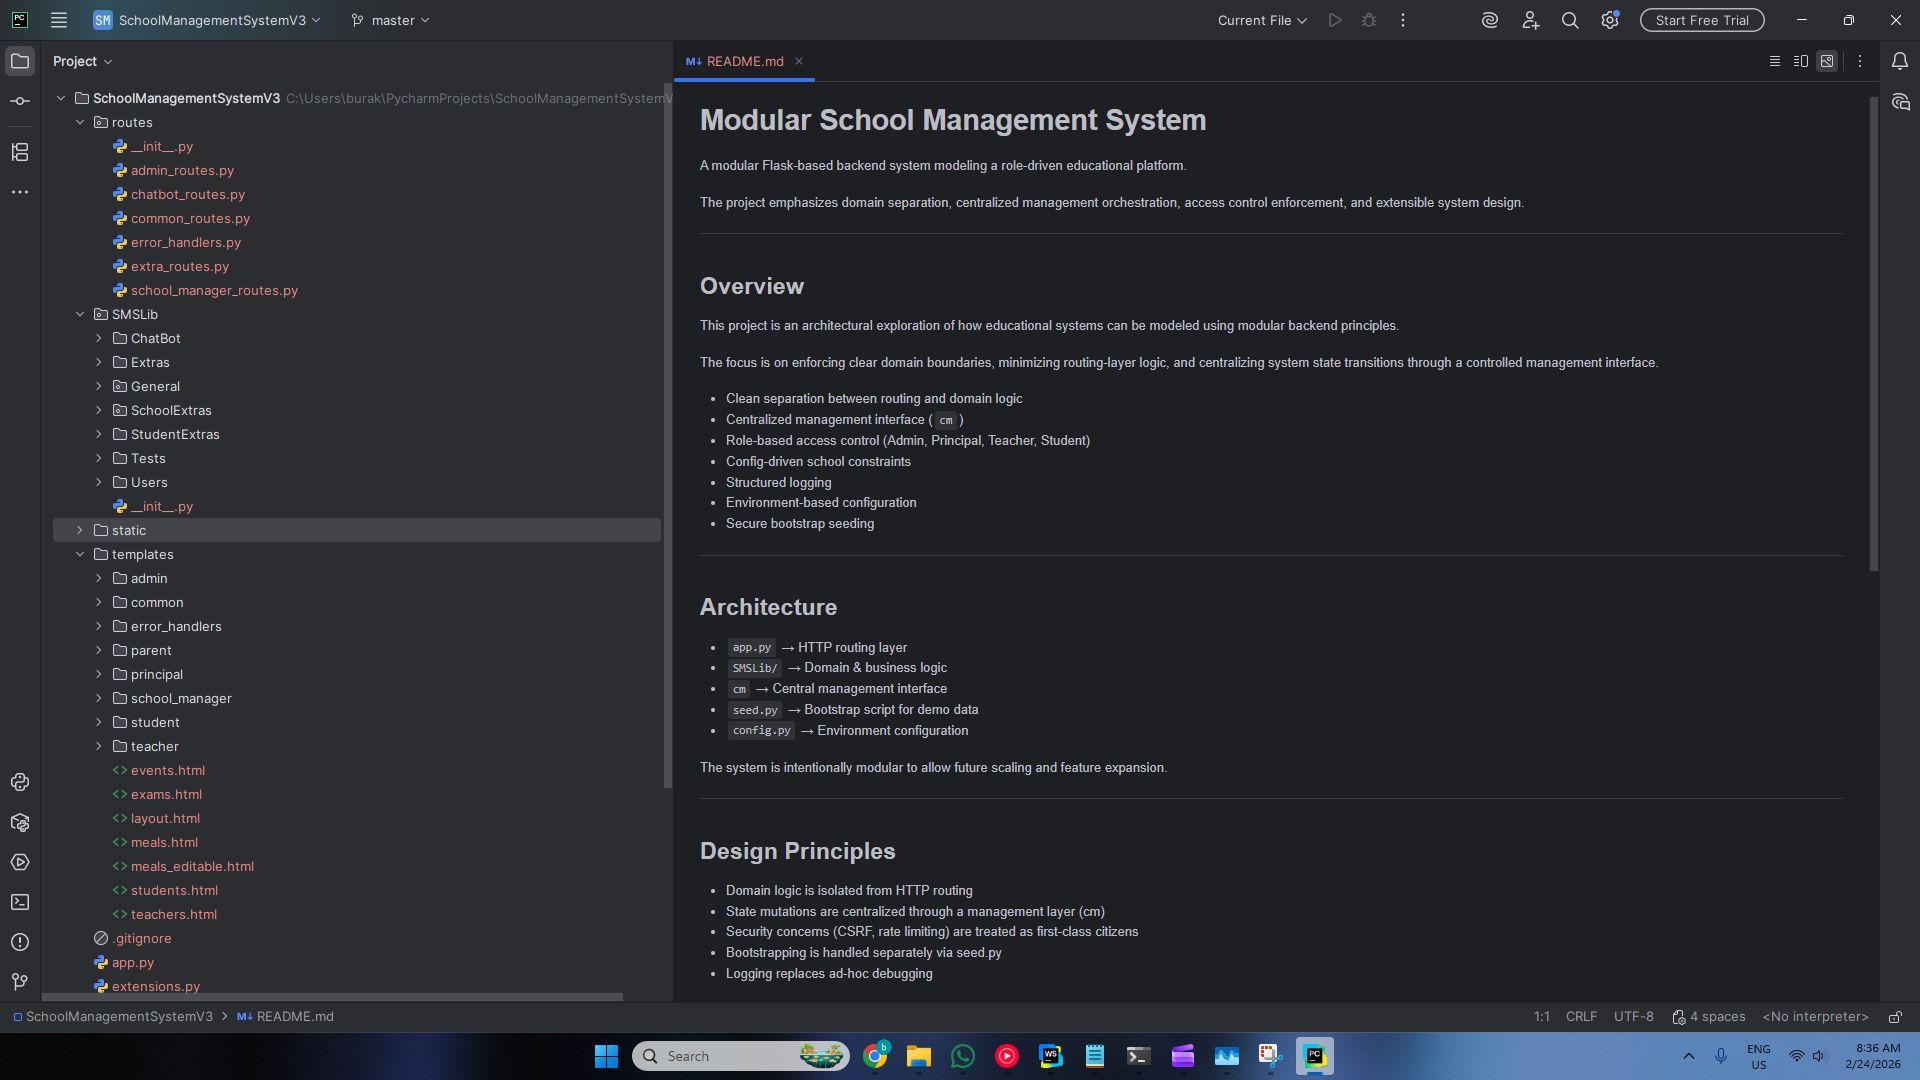
Task: Open the SchoolManagementSystemV3 project dropdown
Action: 208,20
